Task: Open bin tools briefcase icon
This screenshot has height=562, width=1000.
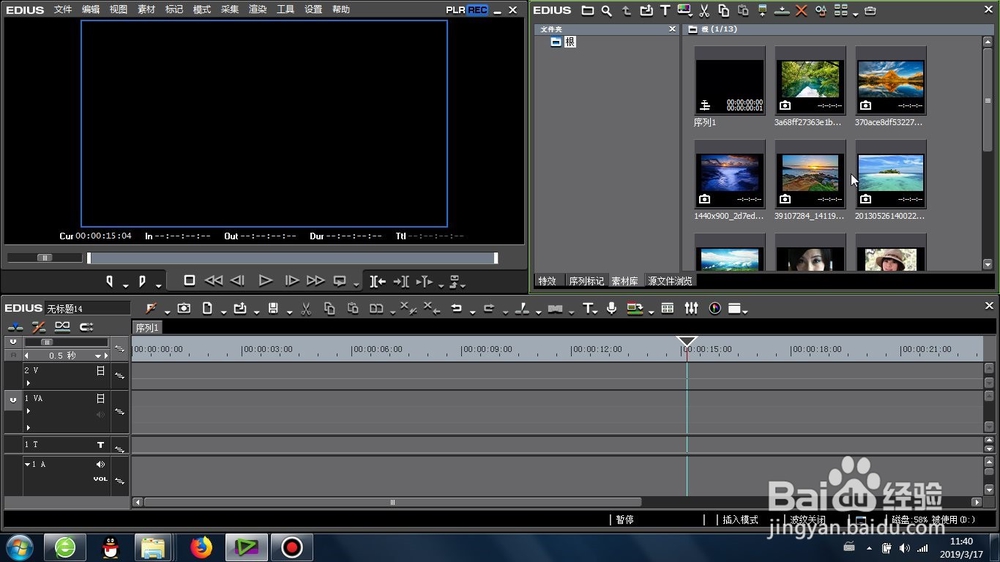Action: pyautogui.click(x=870, y=10)
